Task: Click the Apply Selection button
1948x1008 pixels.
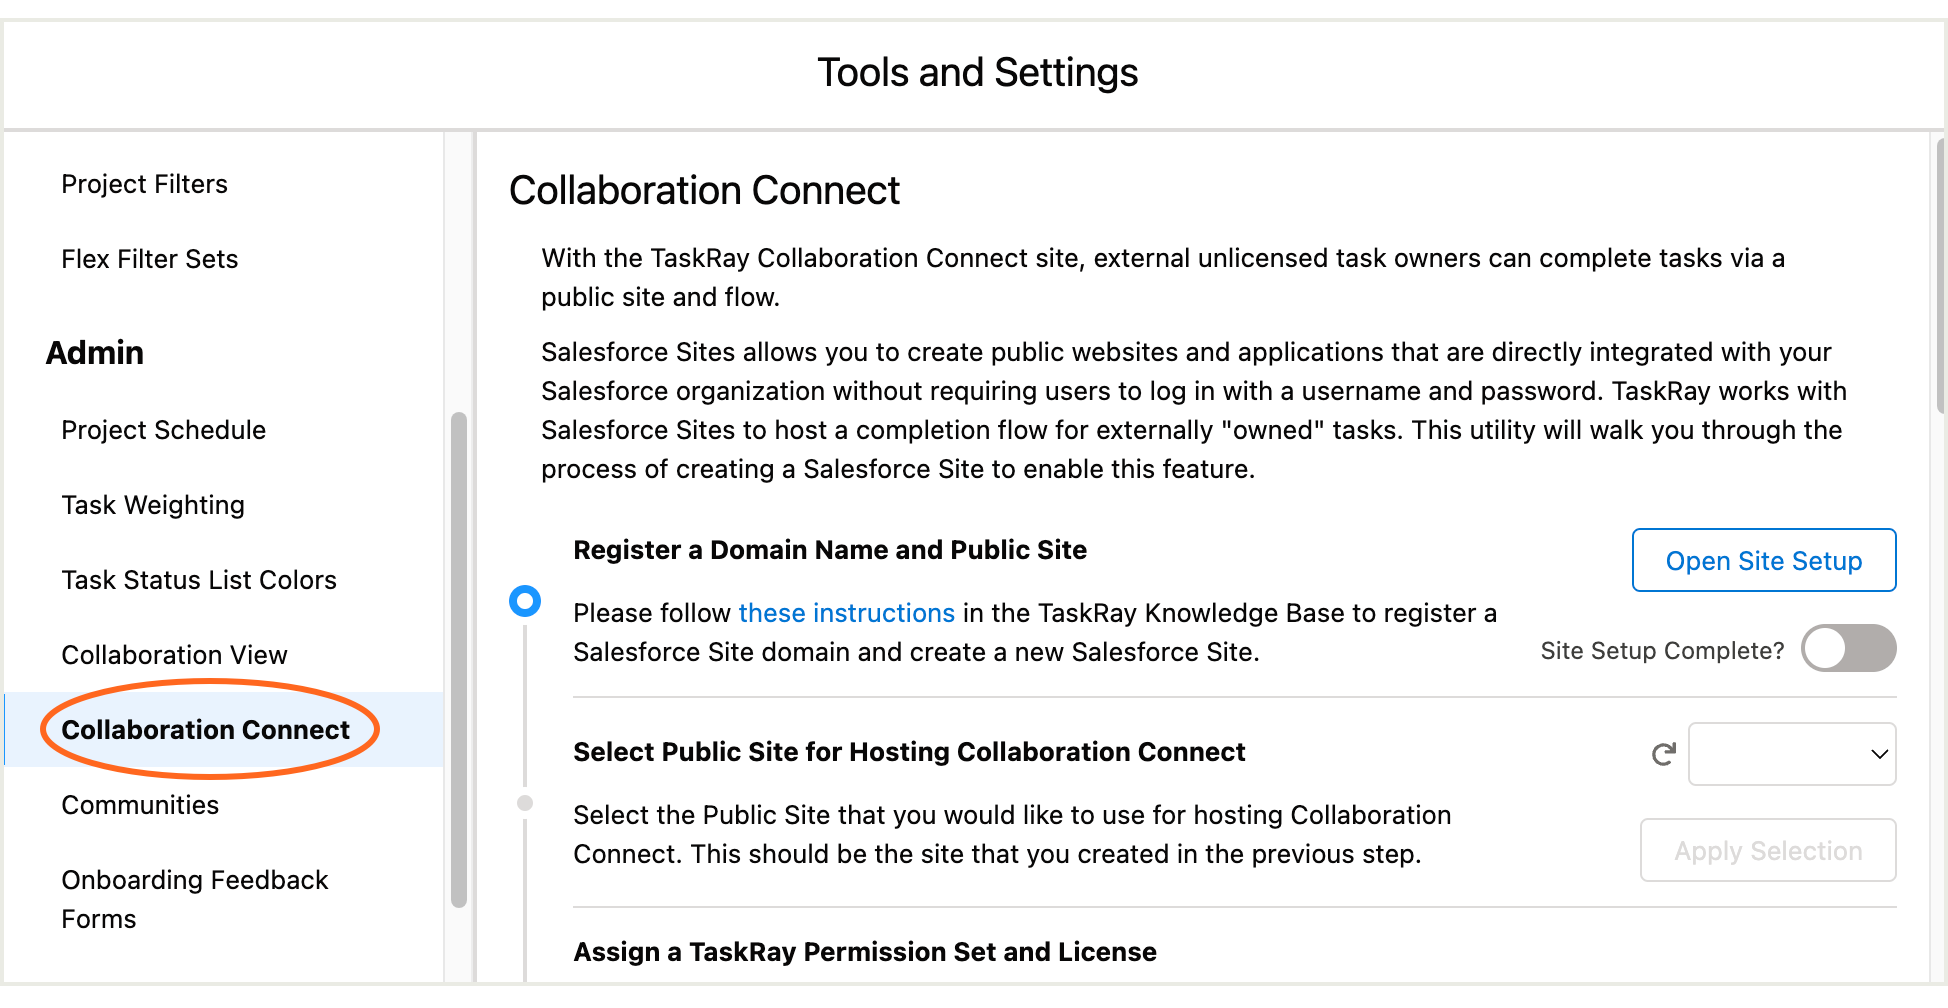Action: pos(1768,850)
